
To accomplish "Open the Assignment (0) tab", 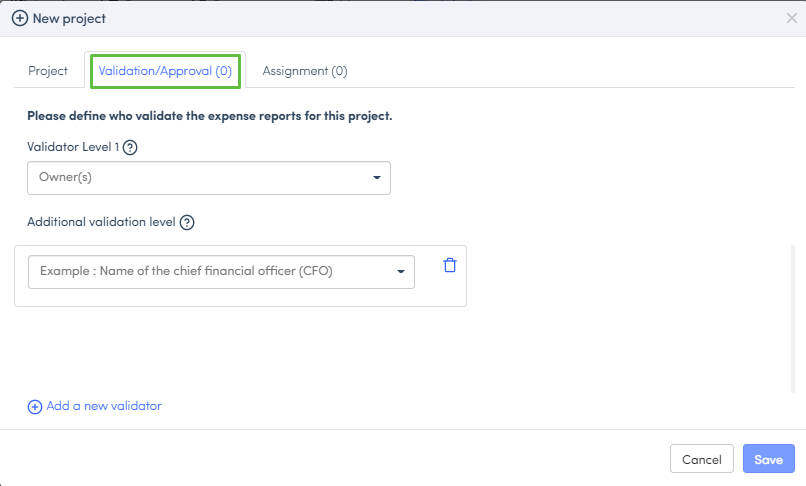I will (x=304, y=71).
